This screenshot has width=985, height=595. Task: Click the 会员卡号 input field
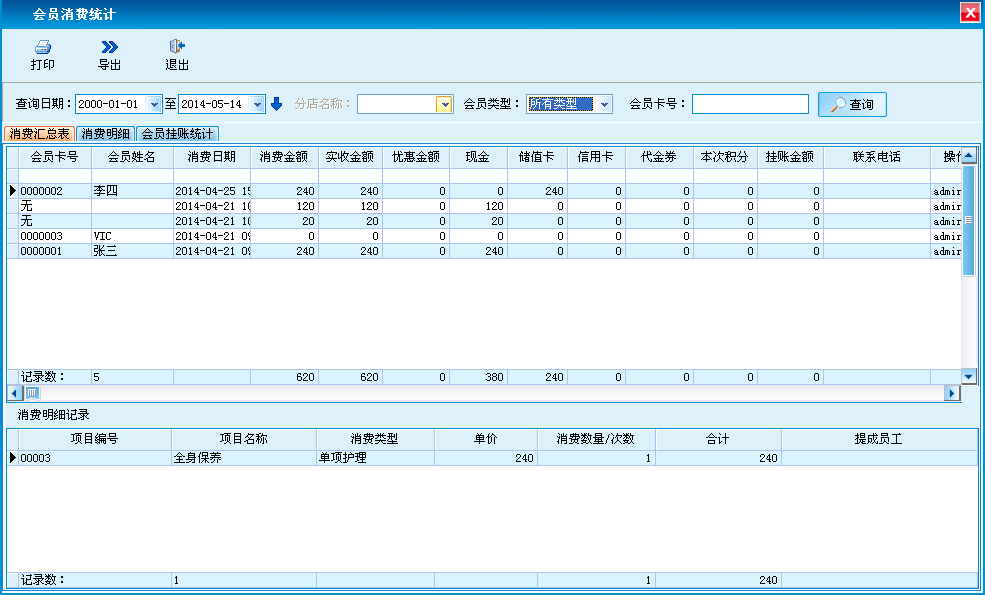click(750, 104)
